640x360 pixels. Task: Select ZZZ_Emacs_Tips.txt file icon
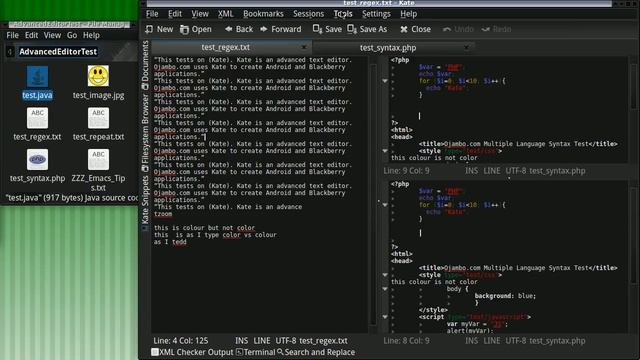[x=98, y=160]
